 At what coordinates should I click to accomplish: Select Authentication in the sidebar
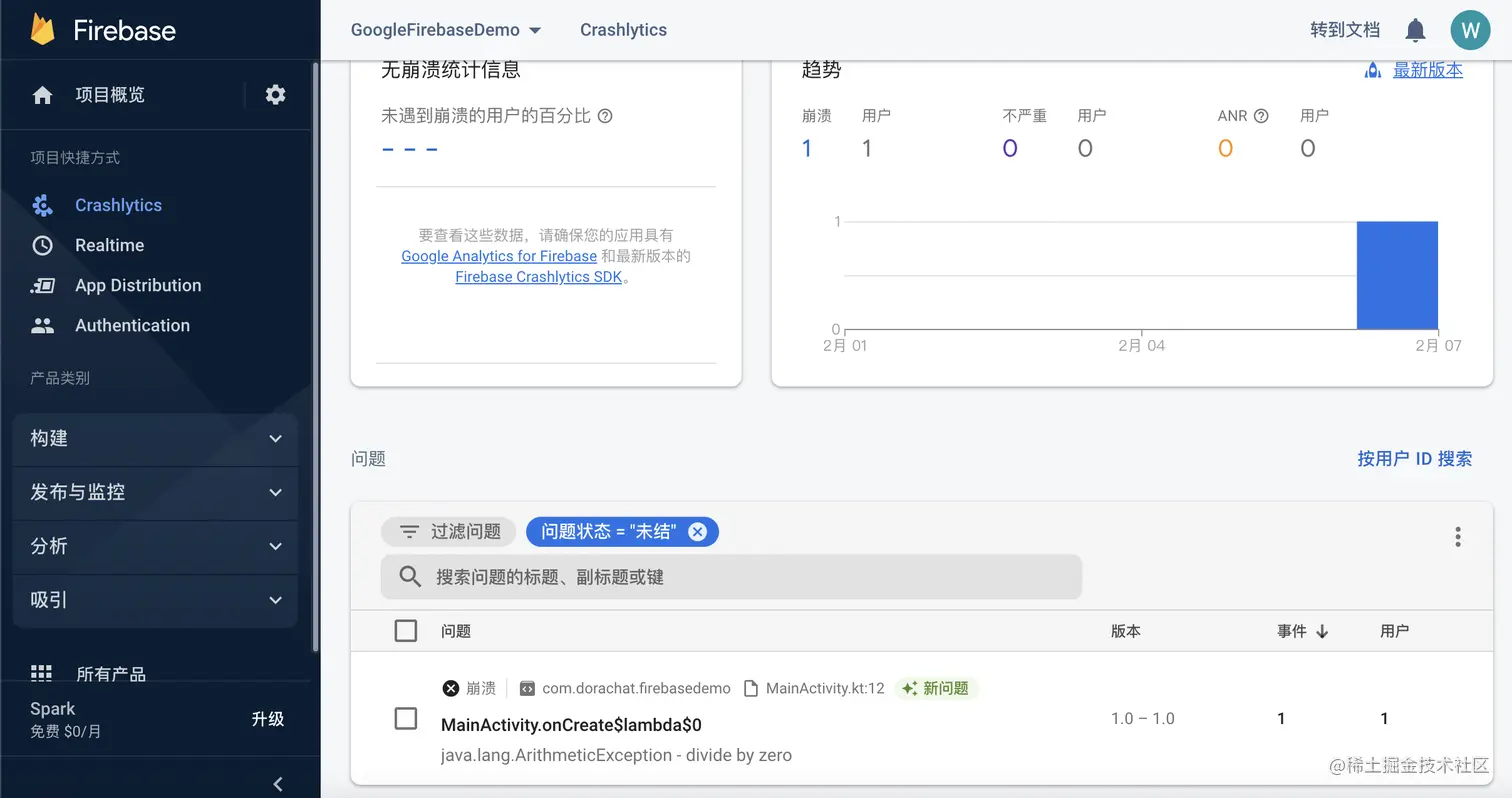pyautogui.click(x=132, y=326)
